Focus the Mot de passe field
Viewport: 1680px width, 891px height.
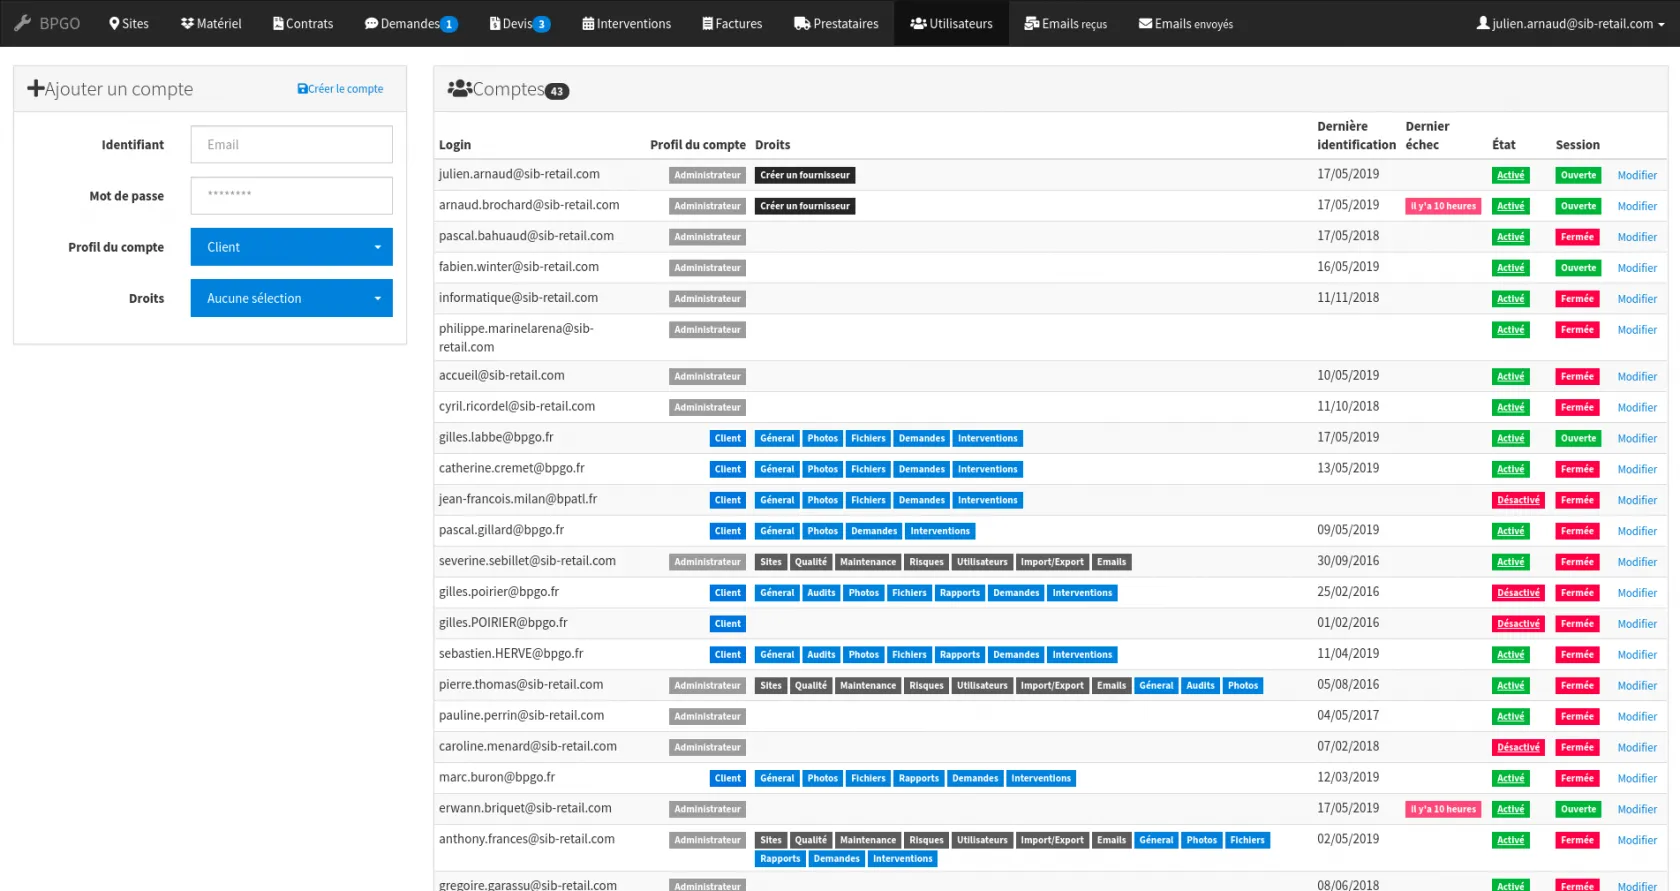[291, 196]
